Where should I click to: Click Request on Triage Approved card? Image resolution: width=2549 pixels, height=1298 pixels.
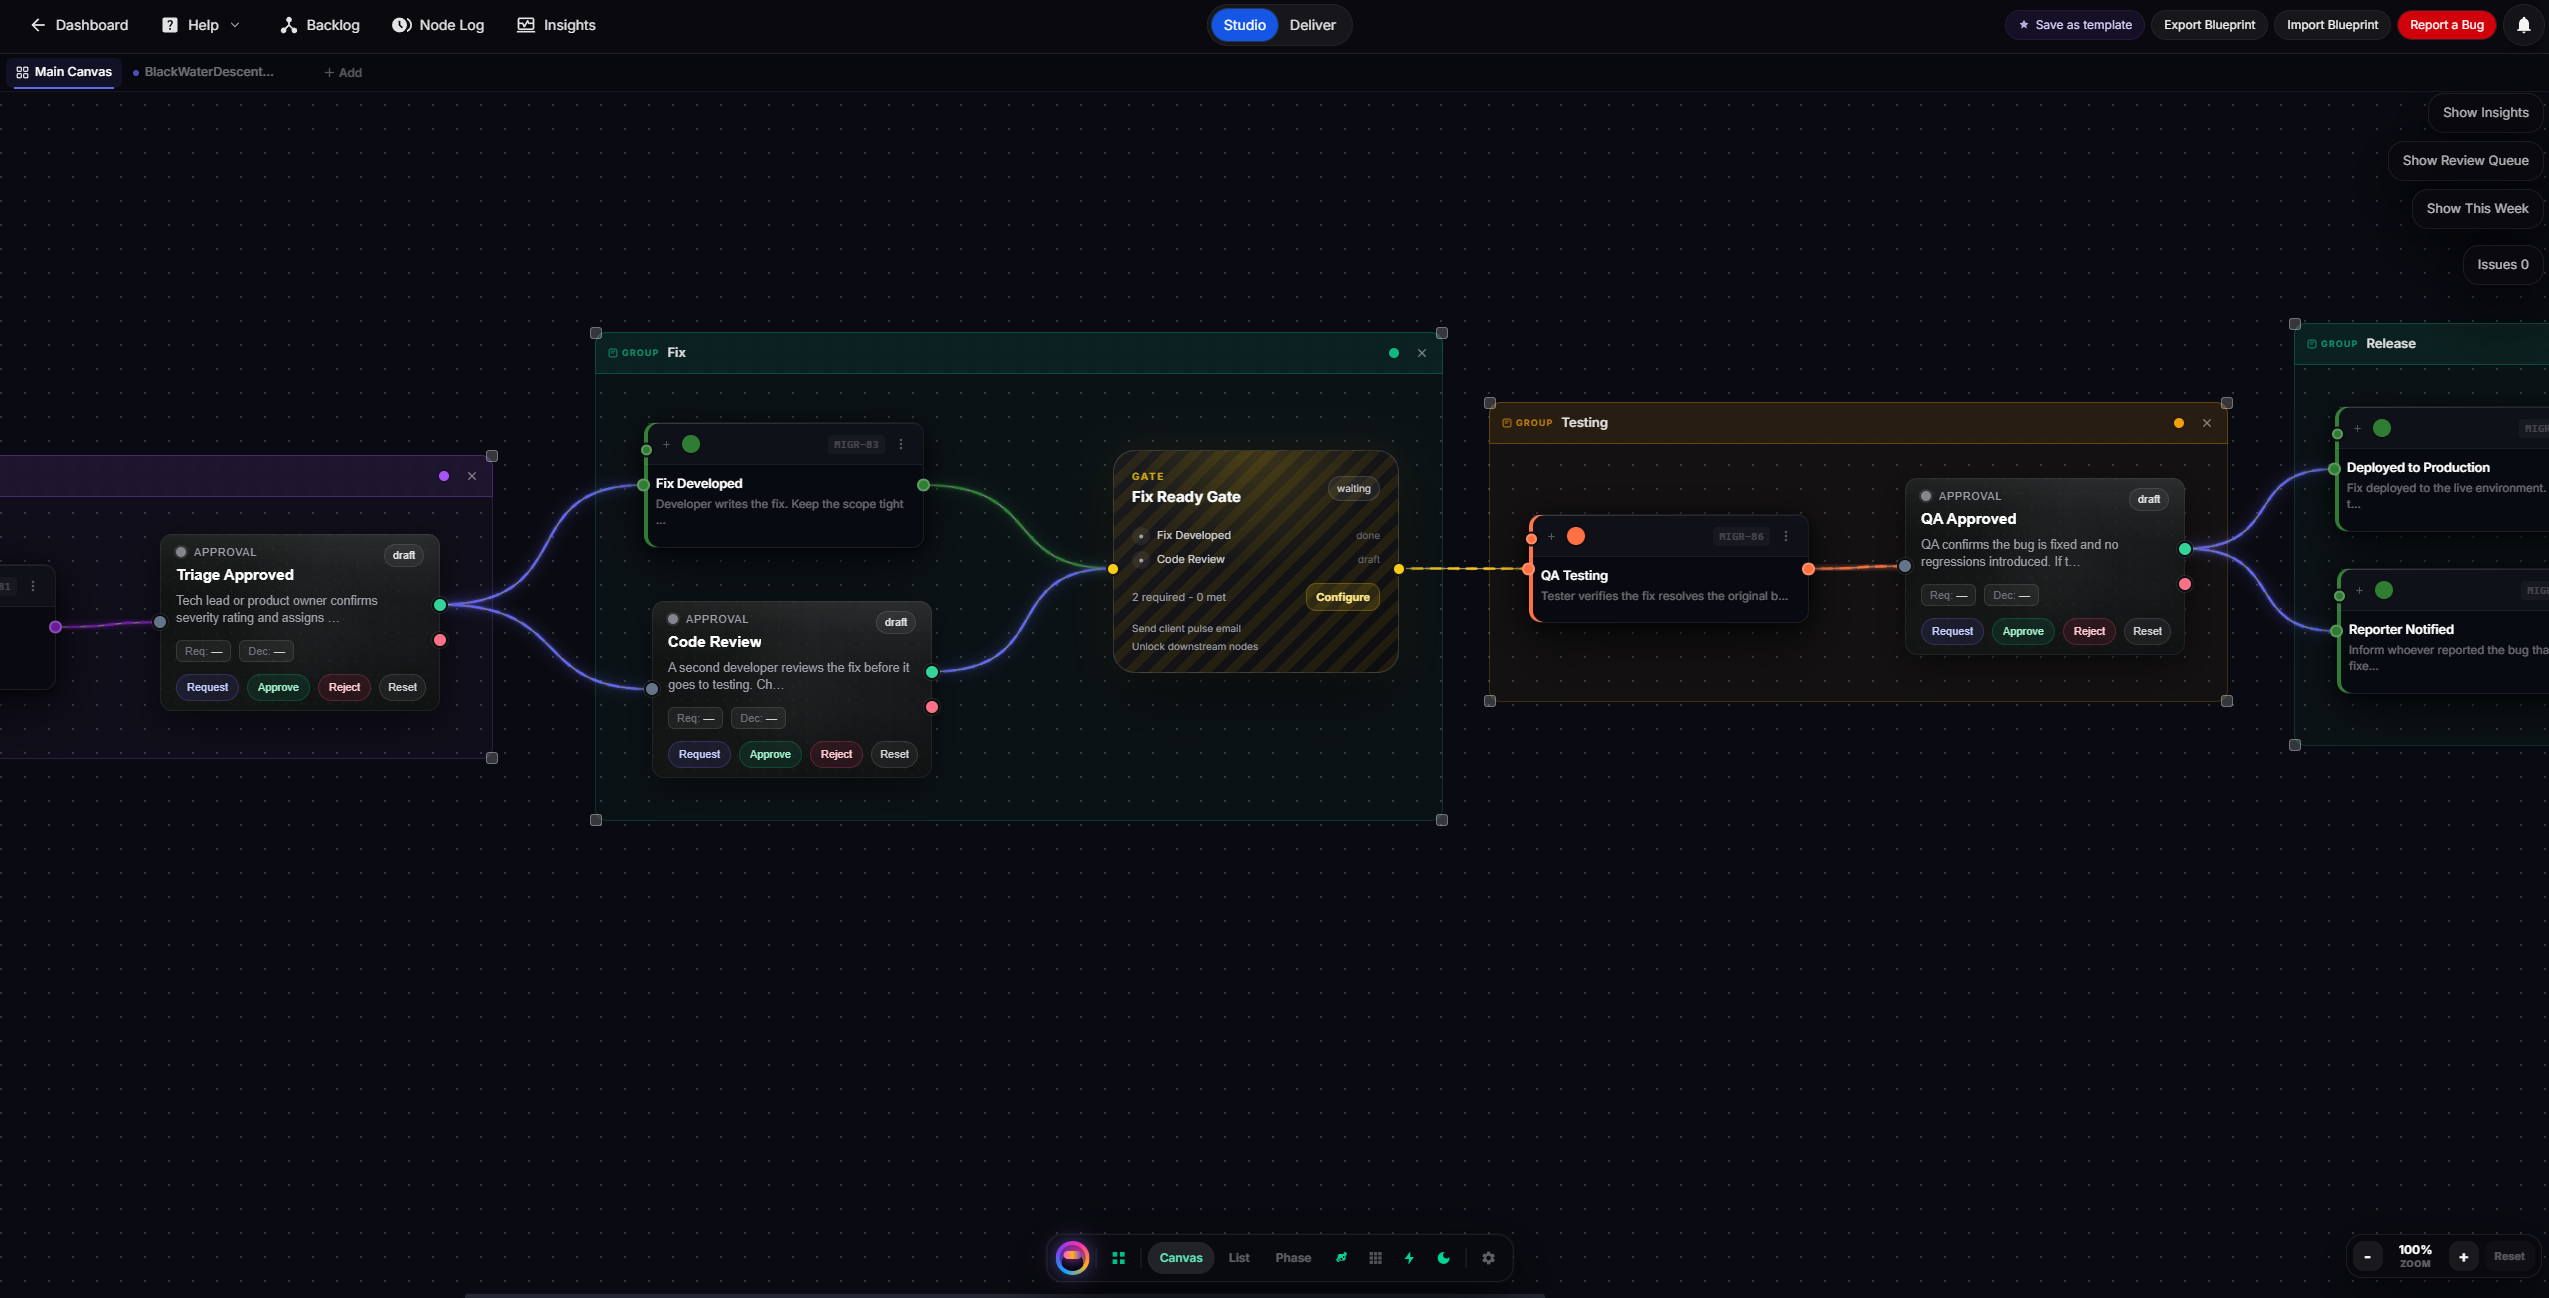point(207,687)
